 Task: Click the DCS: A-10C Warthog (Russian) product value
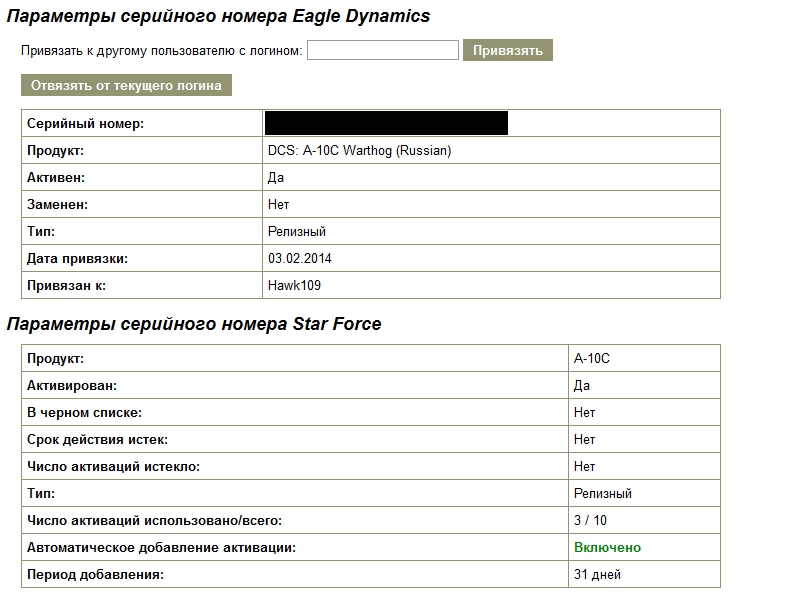pos(360,151)
